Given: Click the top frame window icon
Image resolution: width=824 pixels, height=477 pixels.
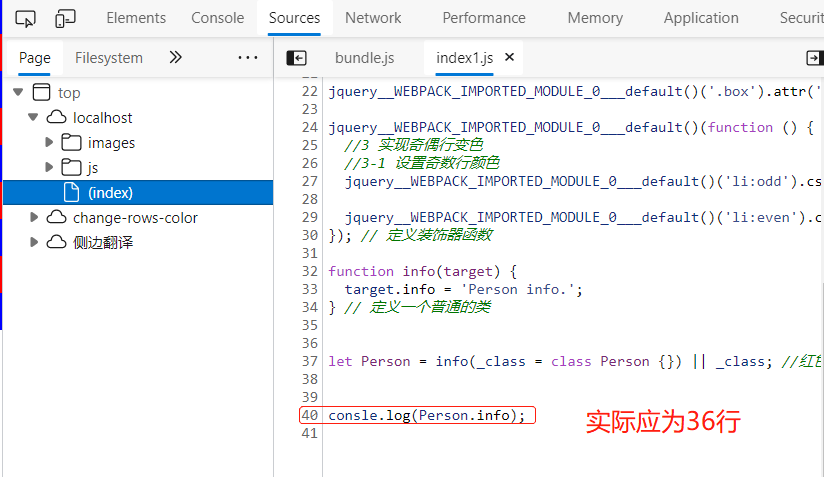Looking at the screenshot, I should click(x=42, y=92).
